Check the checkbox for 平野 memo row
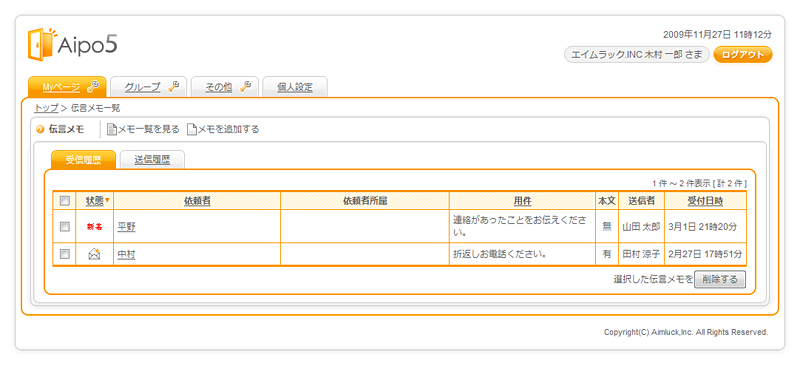 [x=64, y=227]
